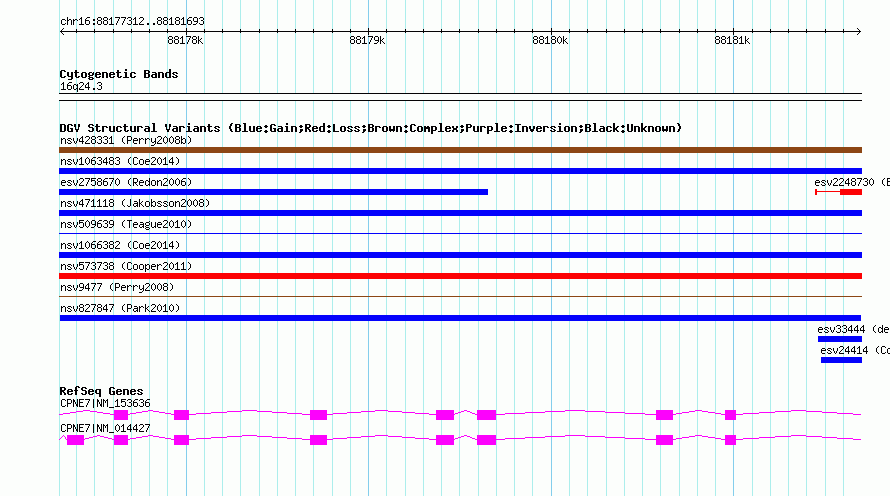Image resolution: width=890 pixels, height=496 pixels.
Task: Click the nsv509639 (Teague2010) label
Action: pos(126,224)
